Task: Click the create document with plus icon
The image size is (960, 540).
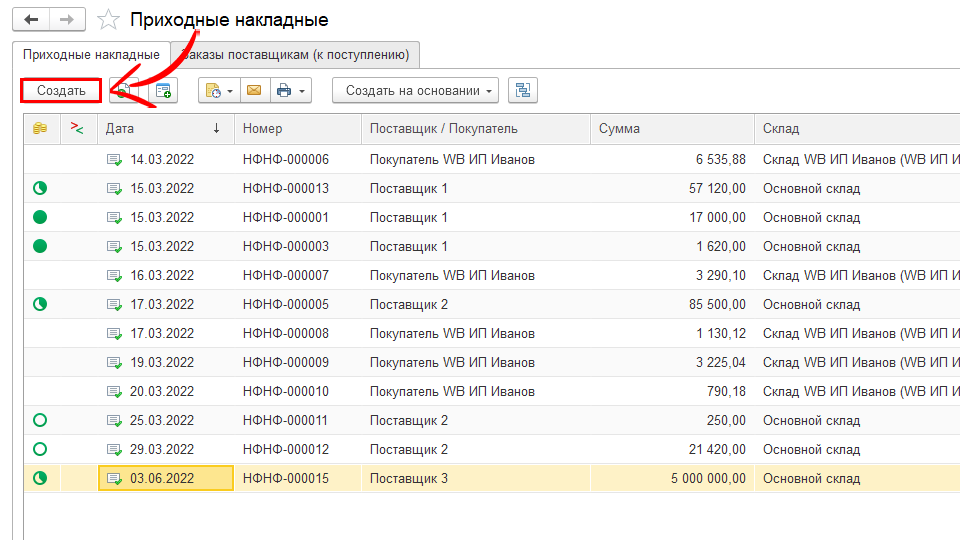Action: pyautogui.click(x=162, y=91)
